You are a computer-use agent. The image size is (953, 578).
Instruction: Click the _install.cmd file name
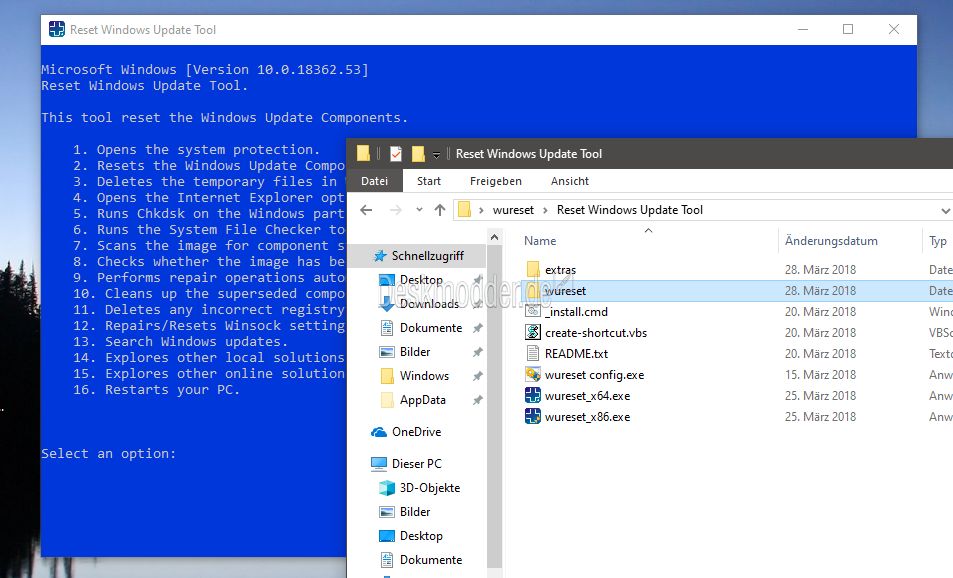[576, 311]
